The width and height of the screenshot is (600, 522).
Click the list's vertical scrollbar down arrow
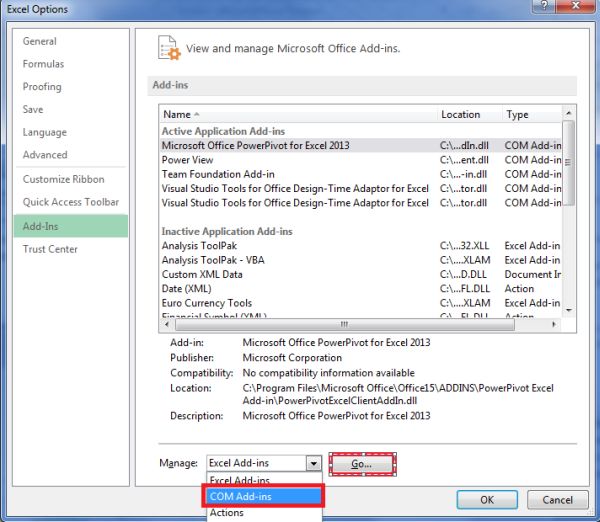(x=569, y=310)
